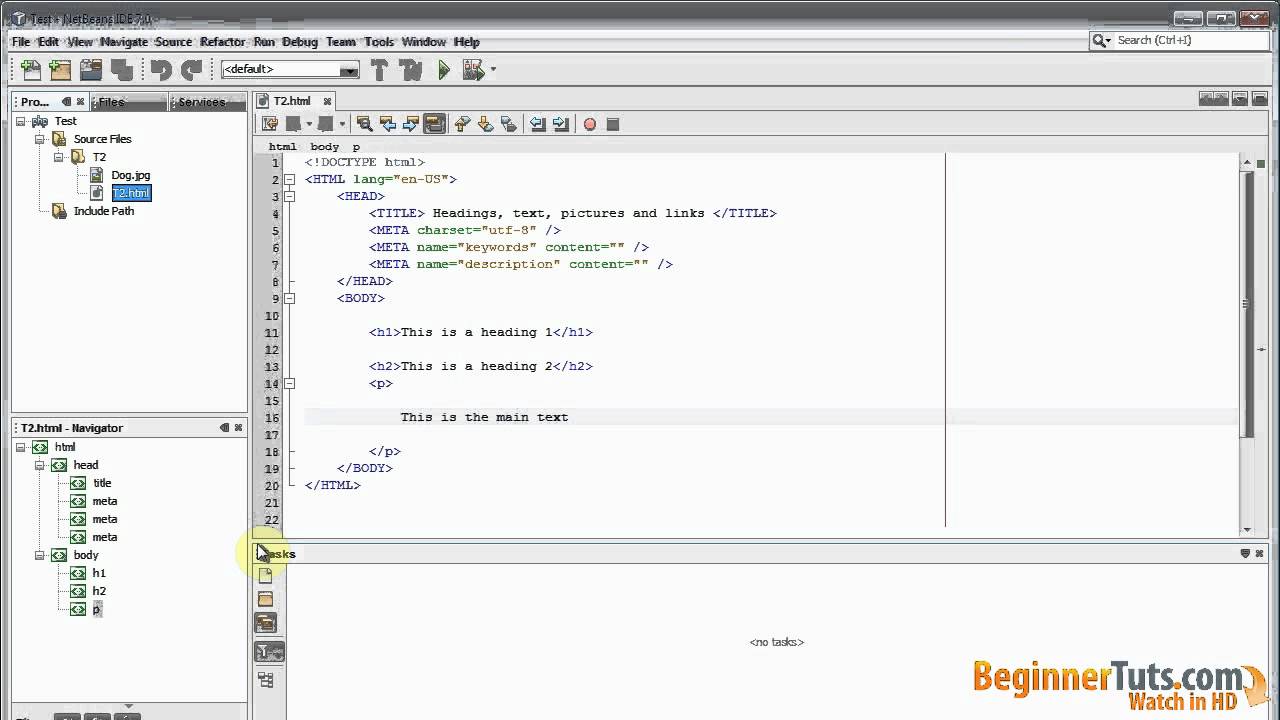This screenshot has height=720, width=1280.
Task: Jump to last edit location icon
Action: (270, 124)
